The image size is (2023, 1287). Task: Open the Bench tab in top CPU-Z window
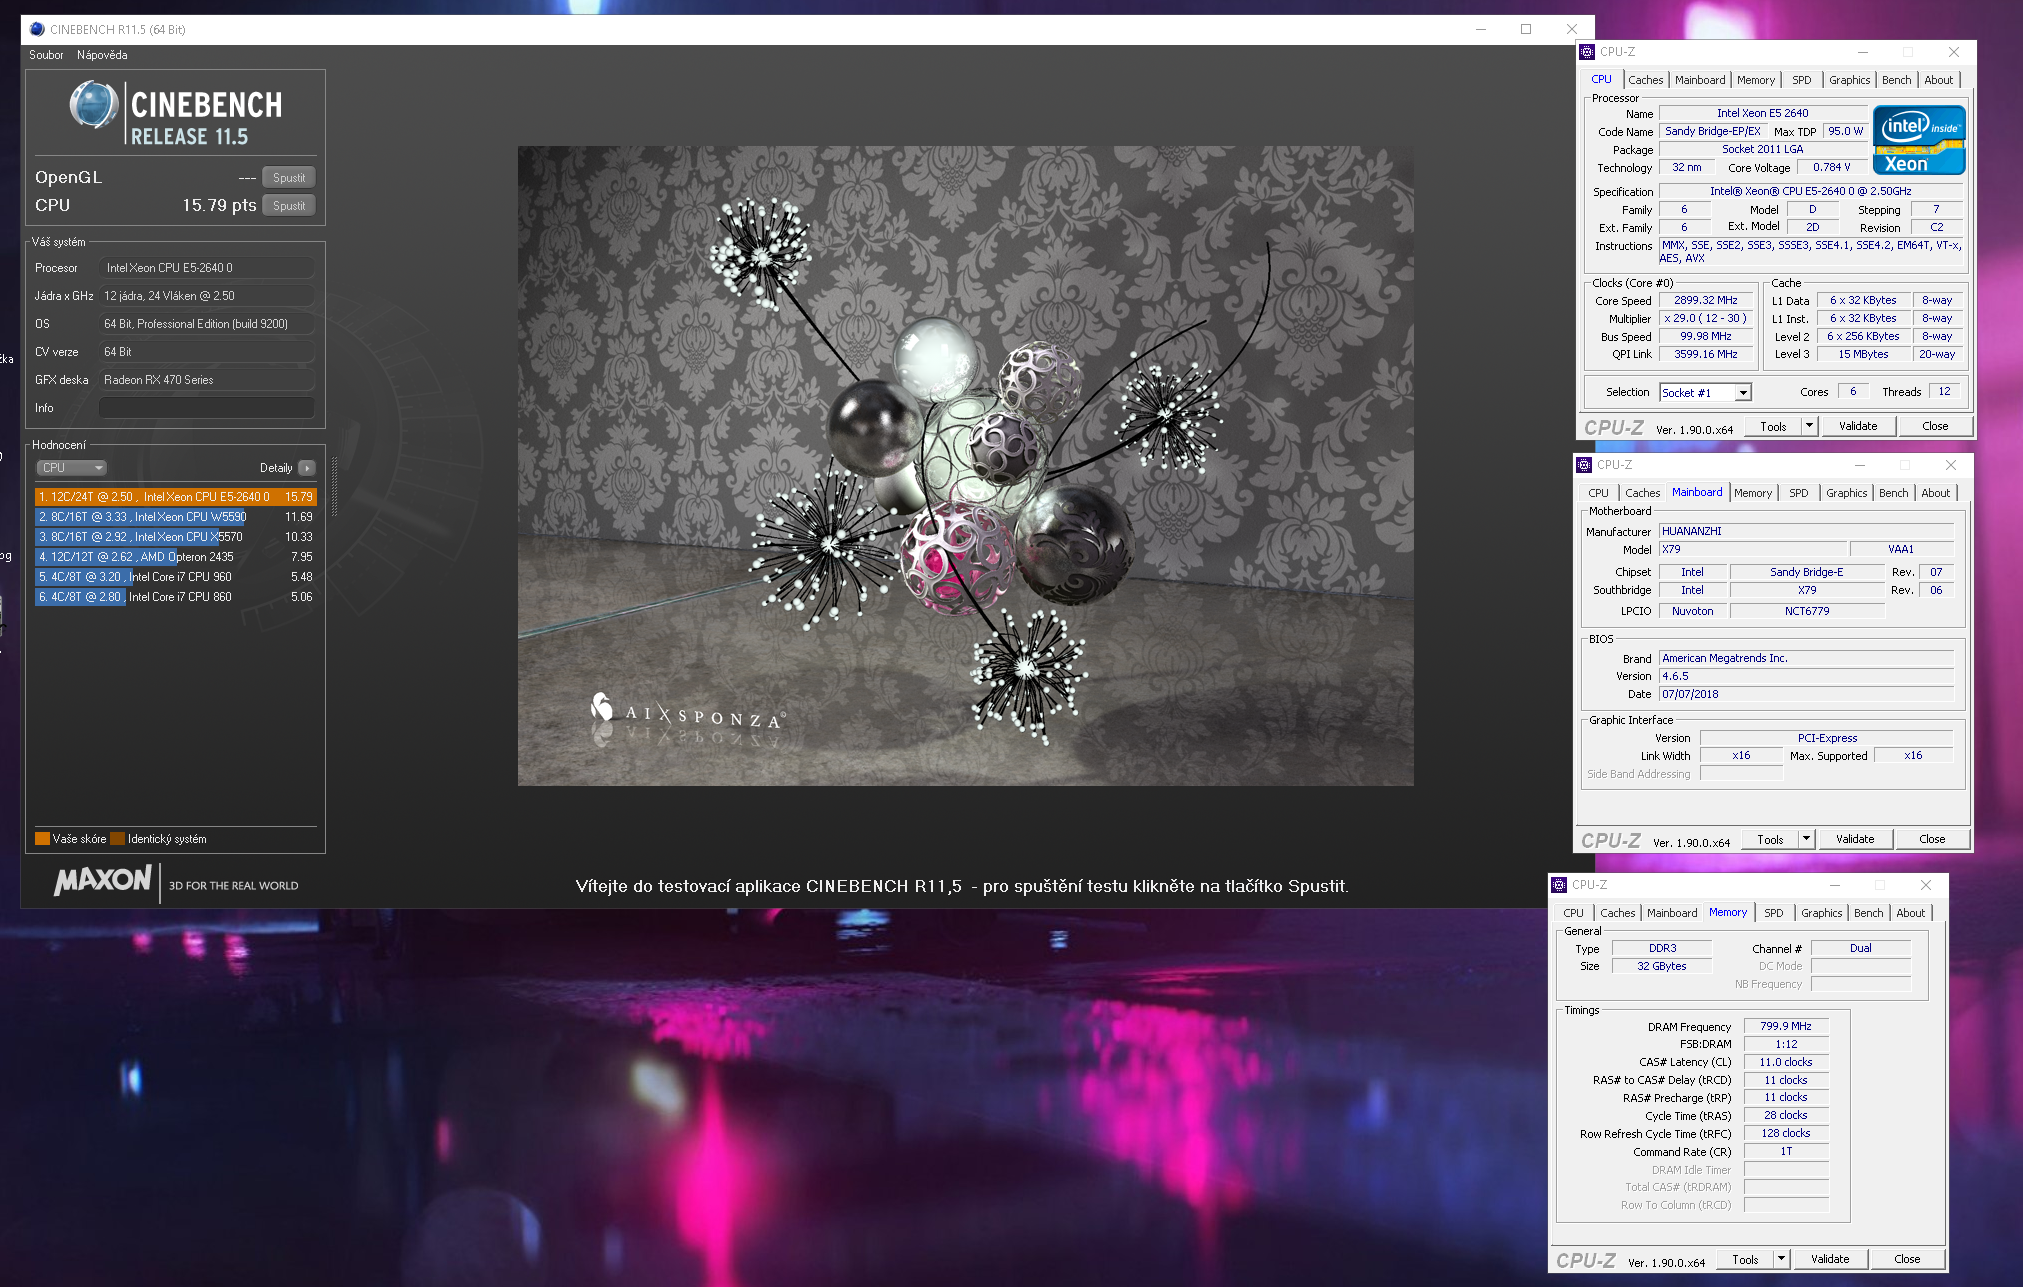tap(1896, 80)
